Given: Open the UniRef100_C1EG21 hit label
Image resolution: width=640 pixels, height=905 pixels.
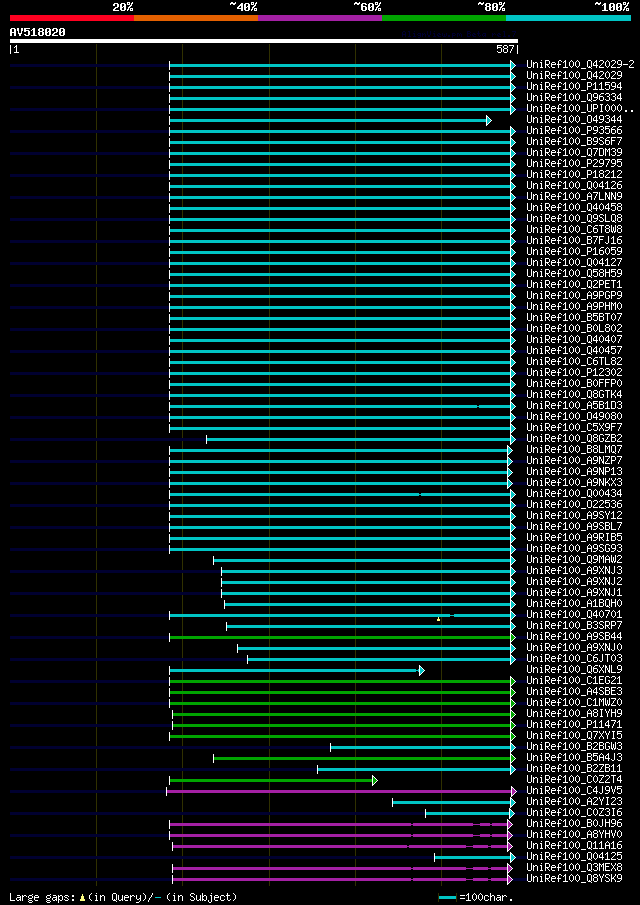Looking at the screenshot, I should point(574,680).
